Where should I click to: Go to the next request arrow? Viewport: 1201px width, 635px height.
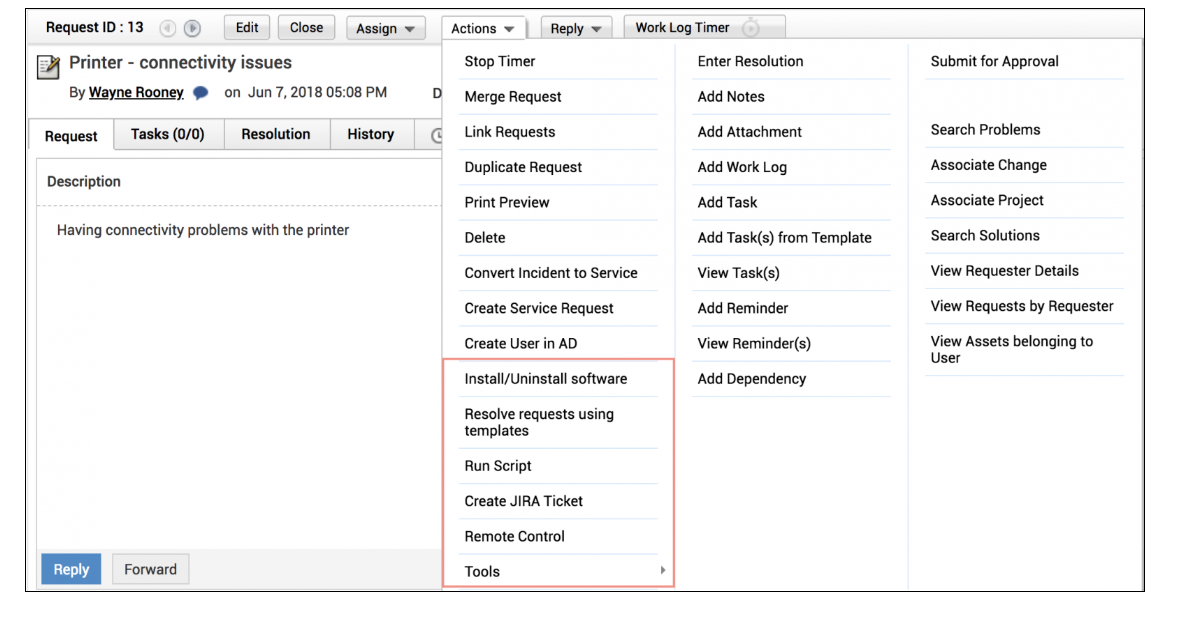click(192, 29)
